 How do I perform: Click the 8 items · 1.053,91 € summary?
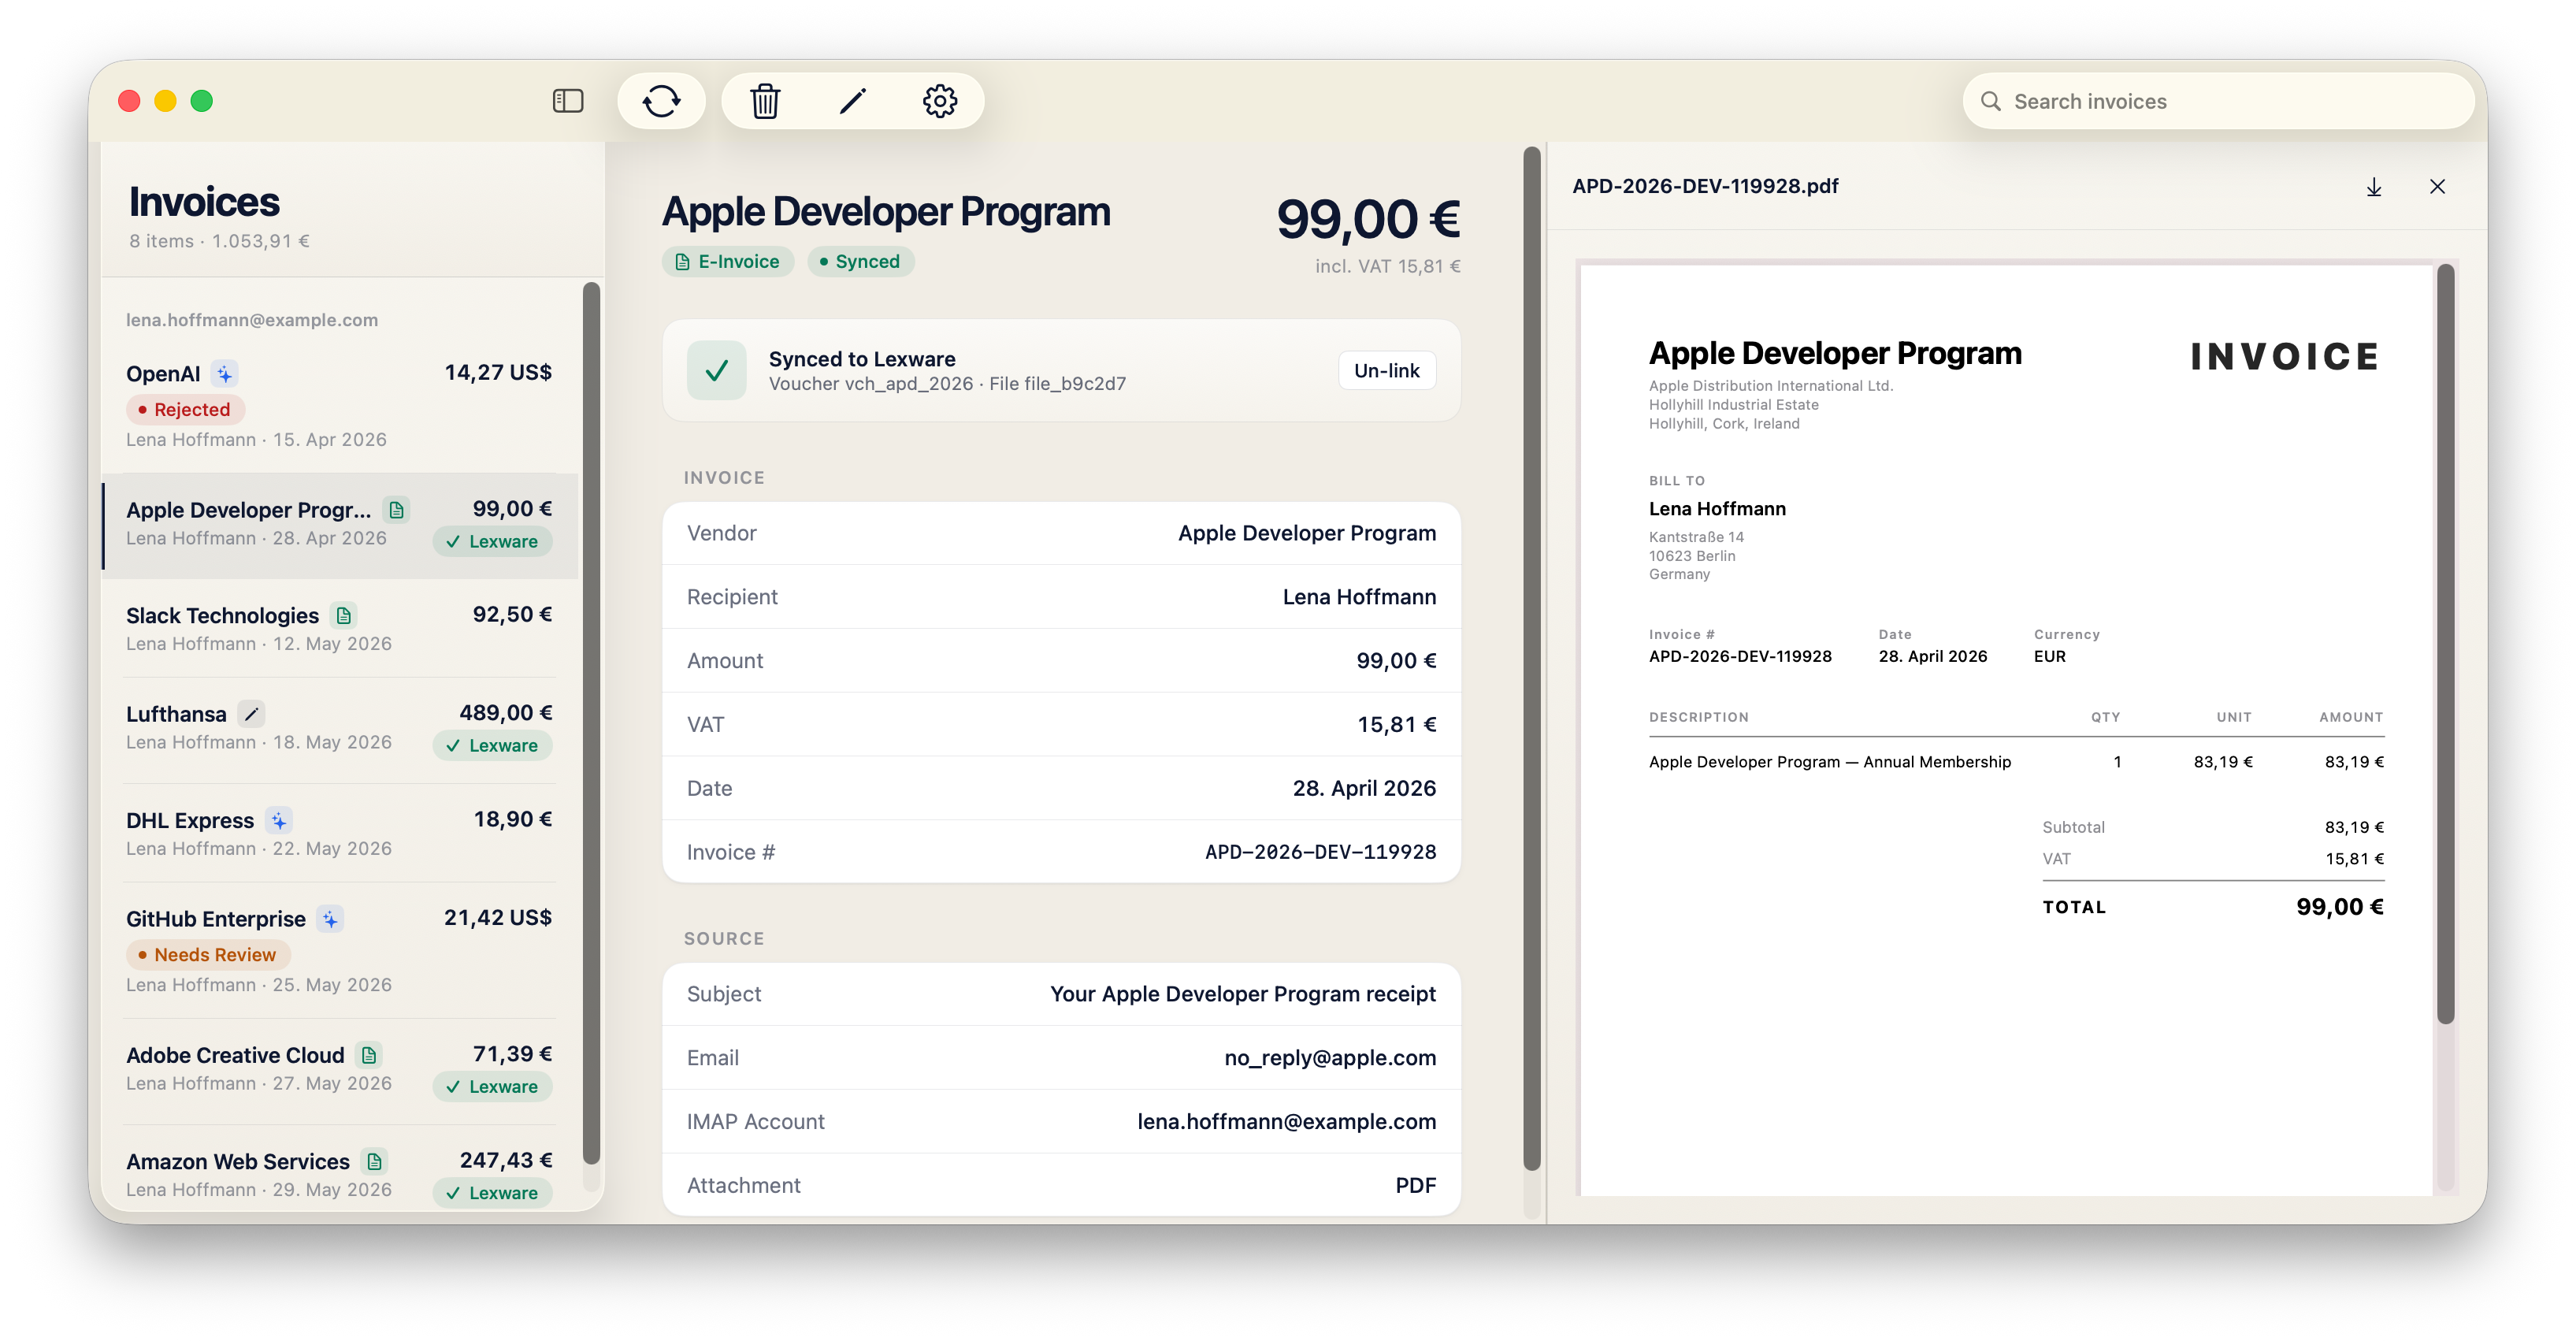[x=219, y=241]
